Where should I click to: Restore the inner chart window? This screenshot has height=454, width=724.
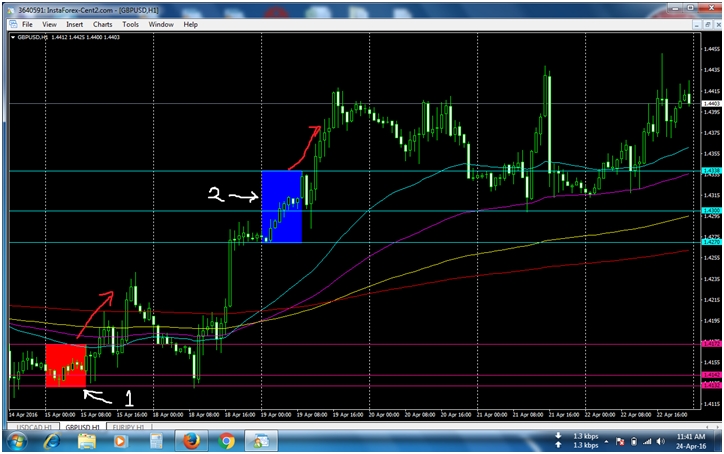tap(707, 24)
